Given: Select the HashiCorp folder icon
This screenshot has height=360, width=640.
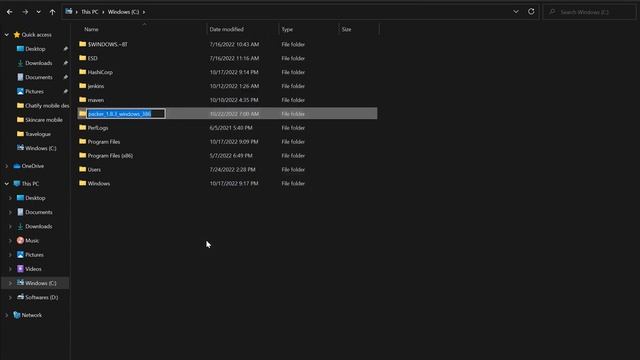Looking at the screenshot, I should click(x=82, y=72).
